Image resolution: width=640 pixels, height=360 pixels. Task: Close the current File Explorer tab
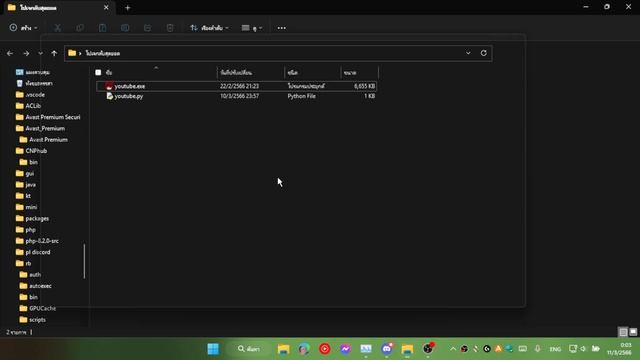point(106,8)
